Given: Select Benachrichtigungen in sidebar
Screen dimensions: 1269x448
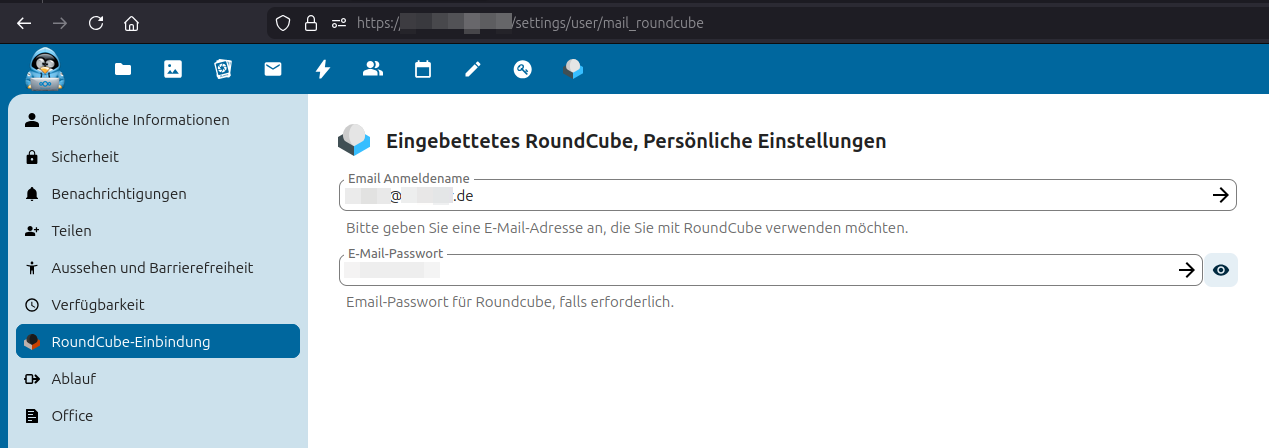Looking at the screenshot, I should (x=118, y=194).
